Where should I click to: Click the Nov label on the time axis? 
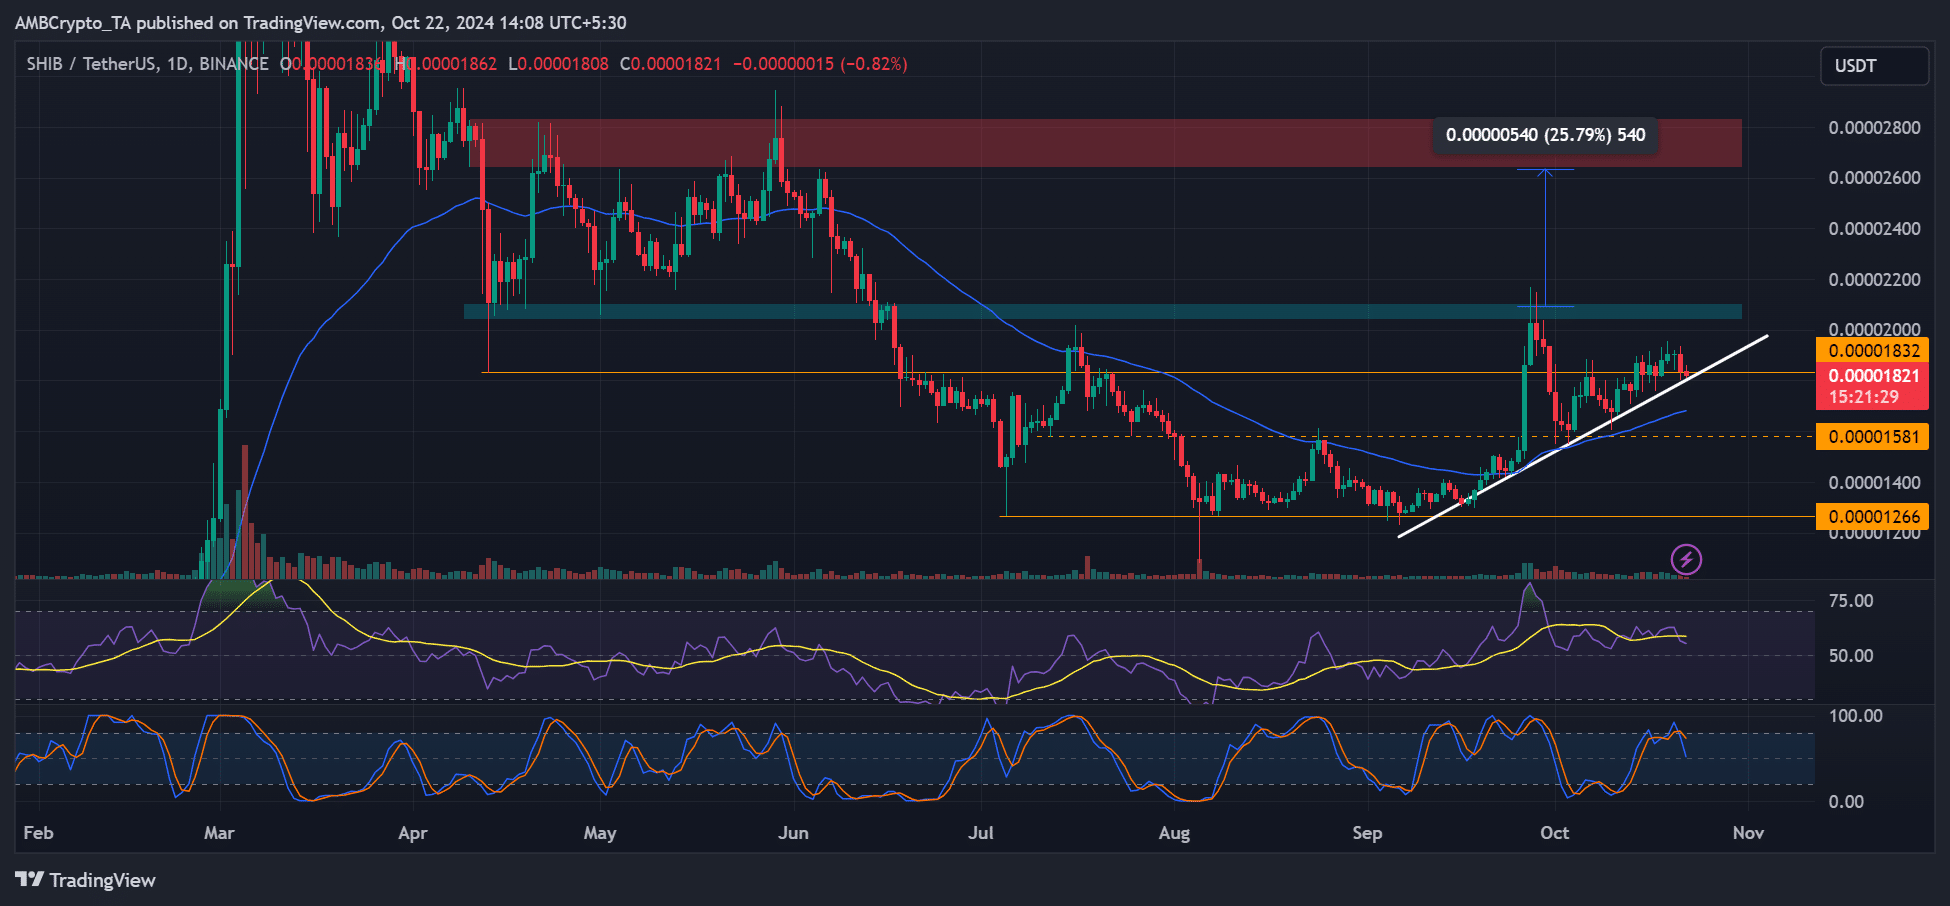[1748, 833]
